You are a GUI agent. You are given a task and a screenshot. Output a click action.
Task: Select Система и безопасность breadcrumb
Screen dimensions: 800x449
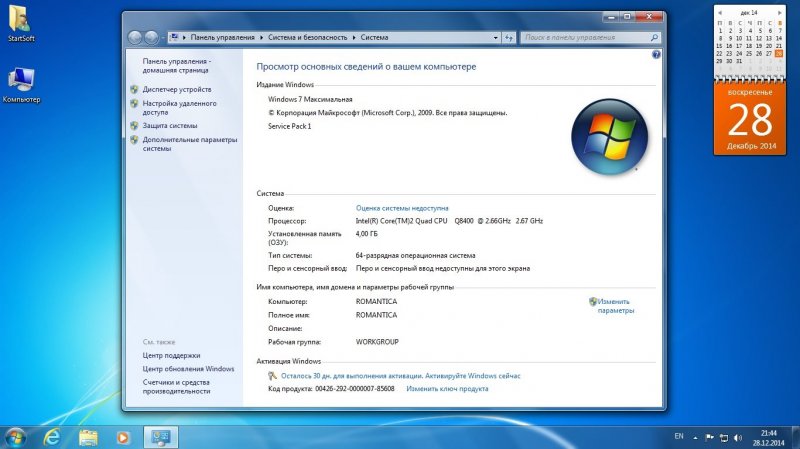[307, 37]
